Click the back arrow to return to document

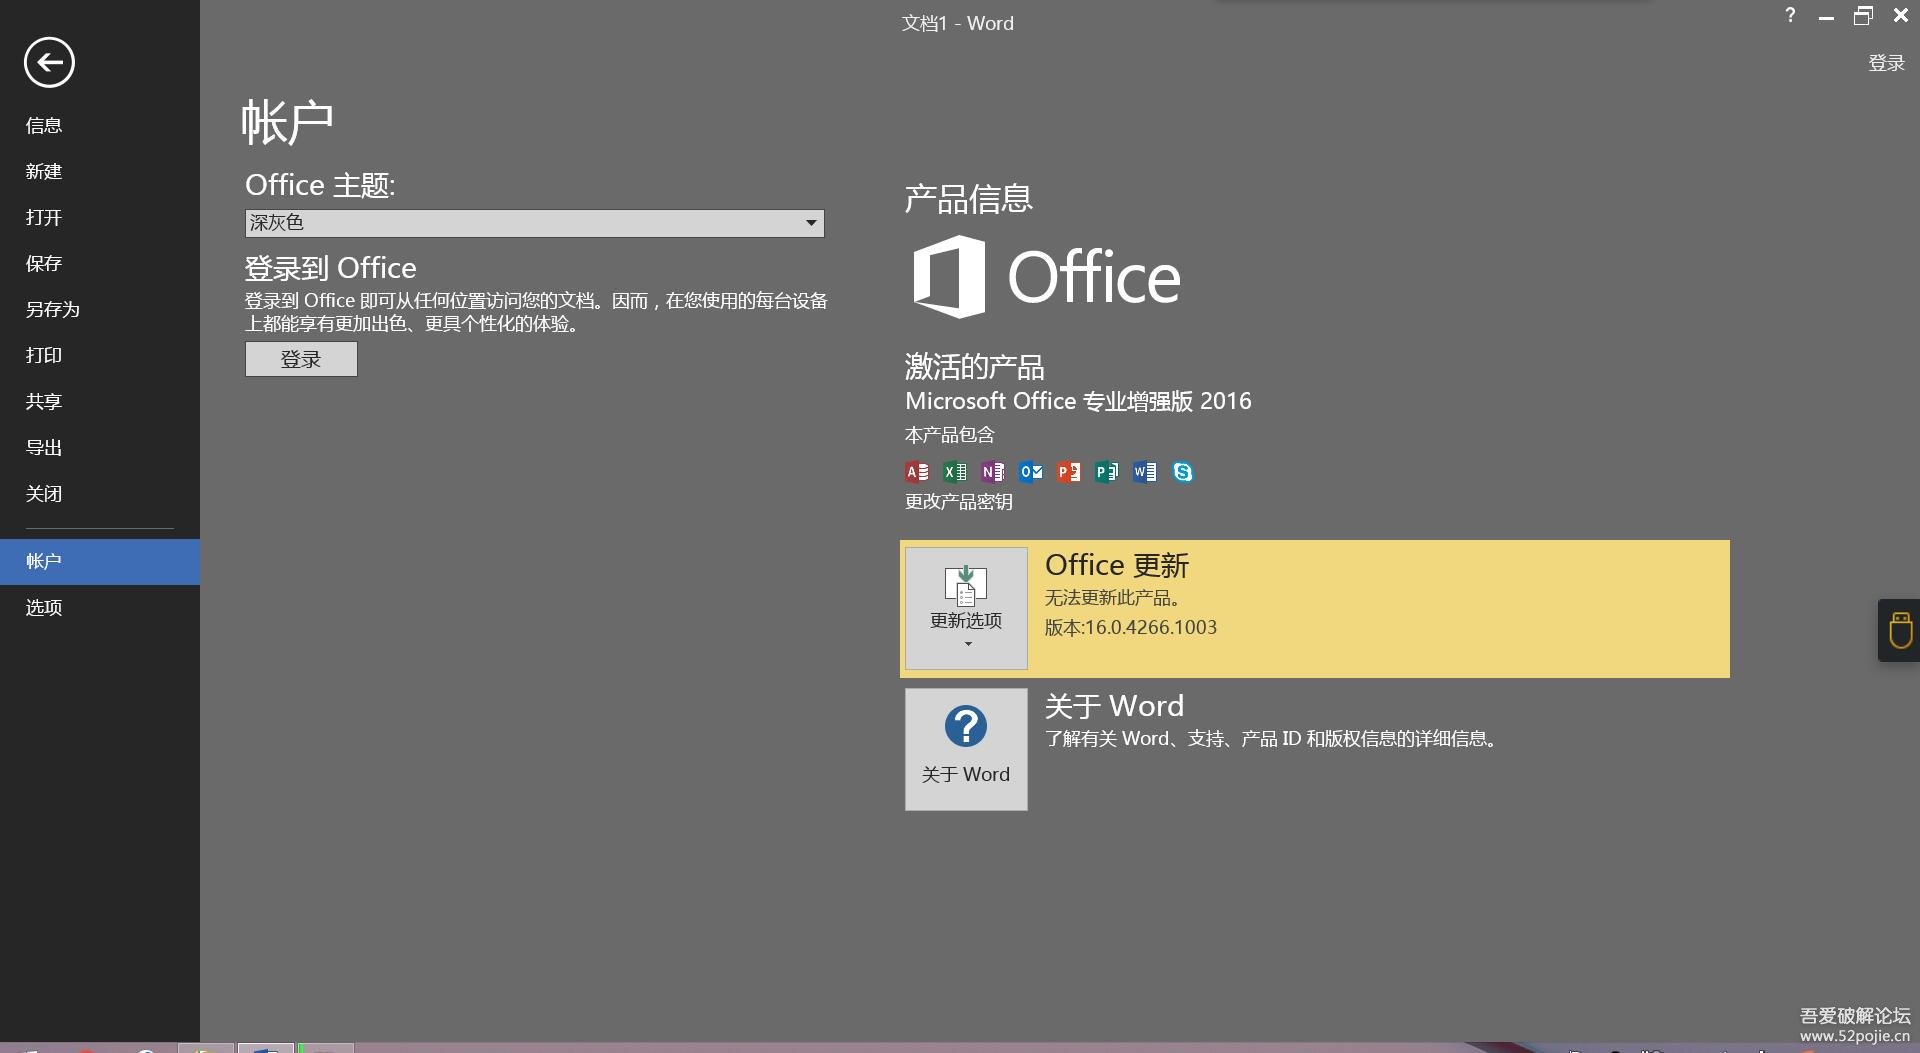(49, 63)
